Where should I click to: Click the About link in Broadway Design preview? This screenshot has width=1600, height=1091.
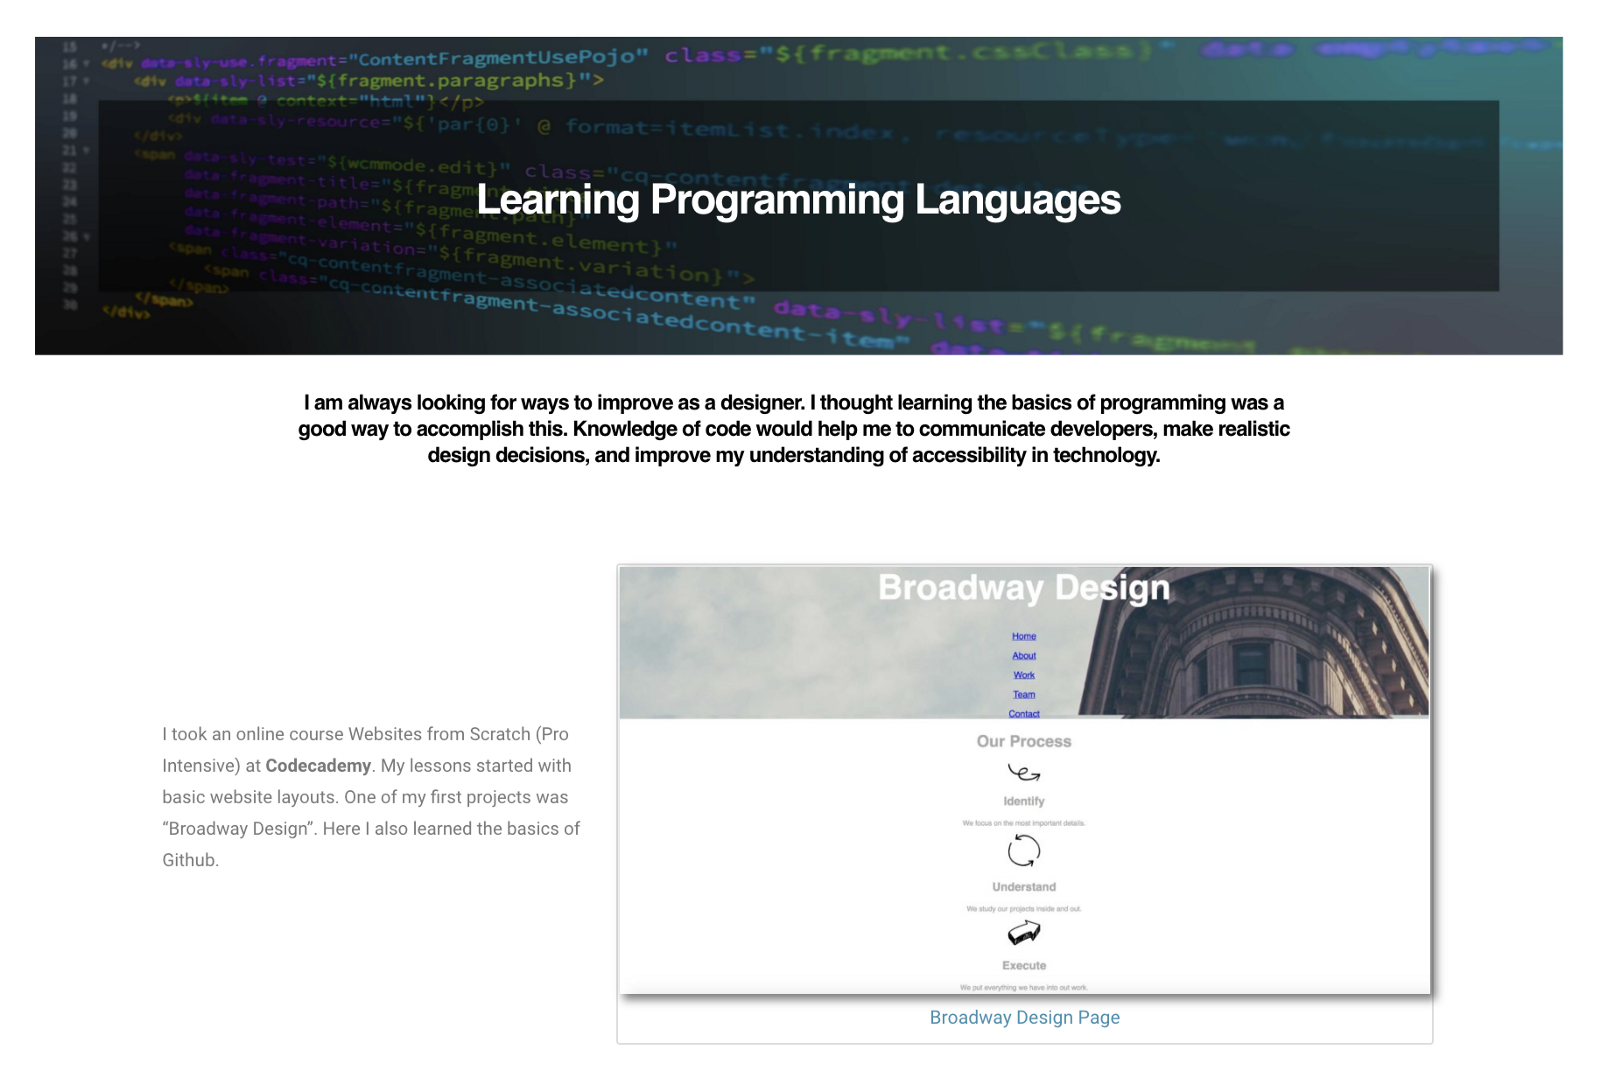pos(1024,656)
